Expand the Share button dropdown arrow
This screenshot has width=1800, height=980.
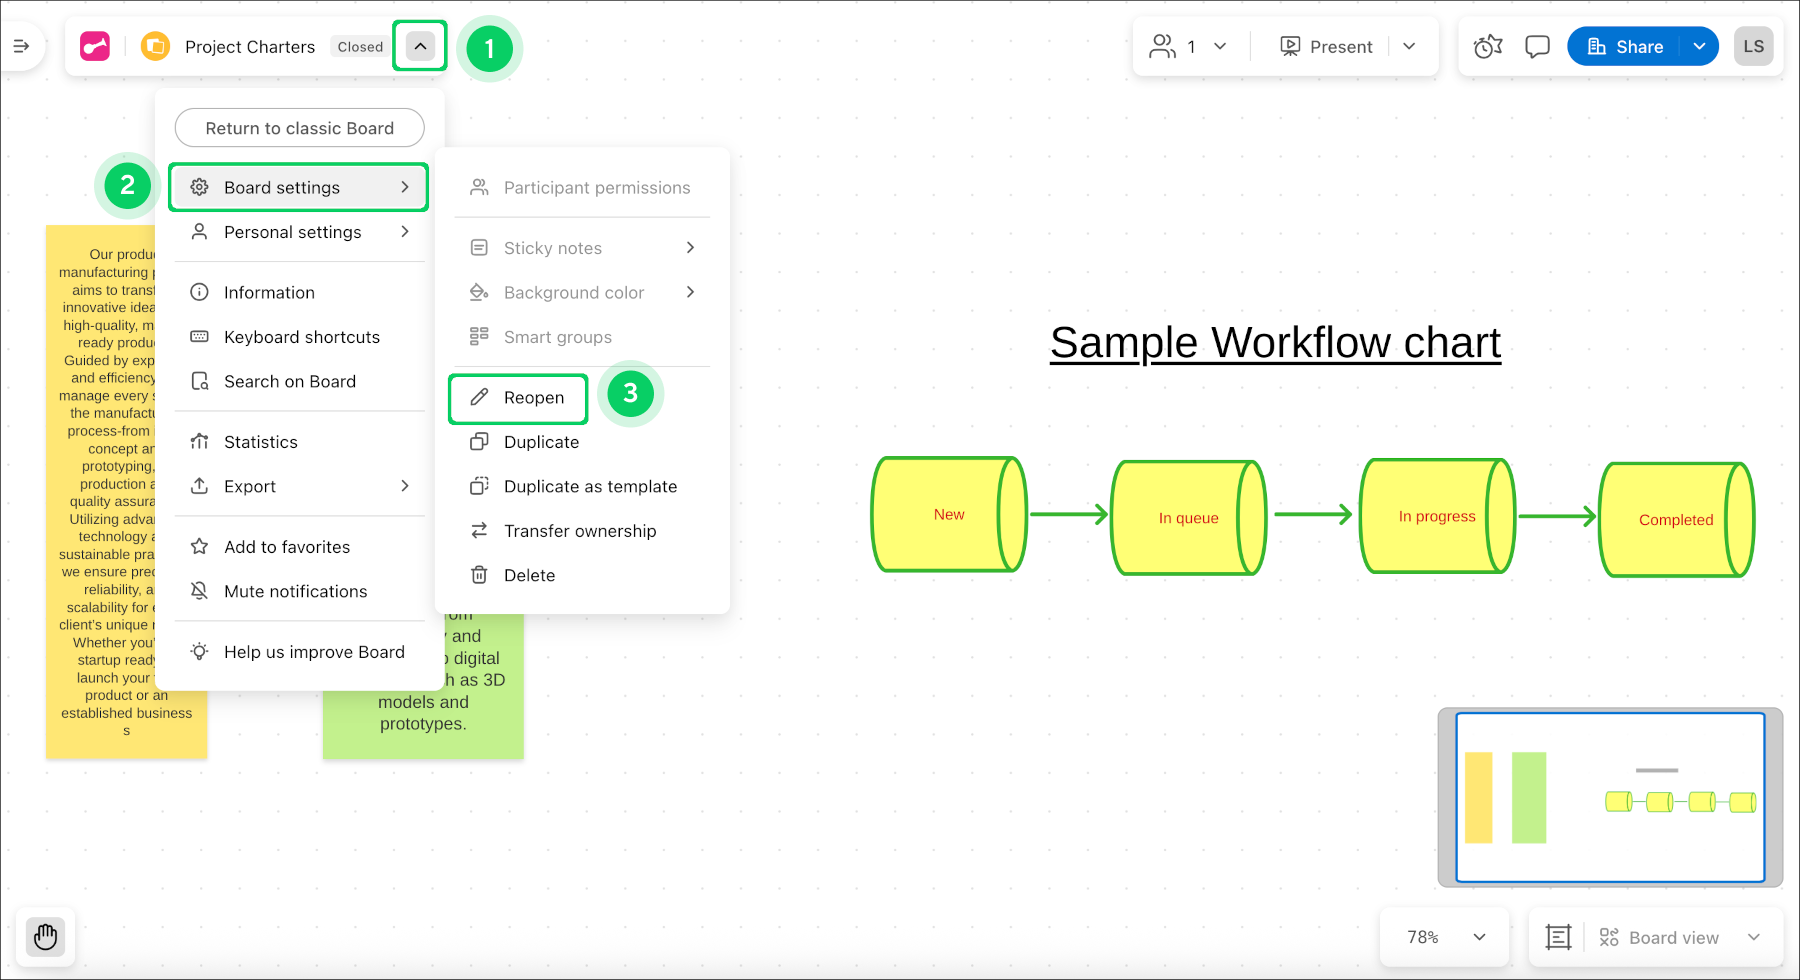point(1699,47)
